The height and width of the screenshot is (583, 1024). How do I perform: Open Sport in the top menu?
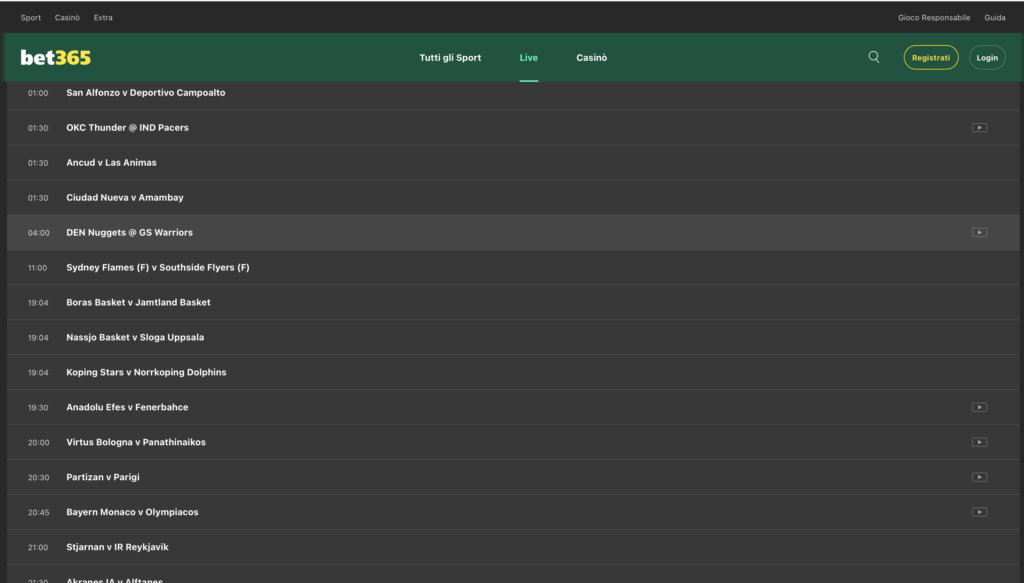[x=31, y=18]
